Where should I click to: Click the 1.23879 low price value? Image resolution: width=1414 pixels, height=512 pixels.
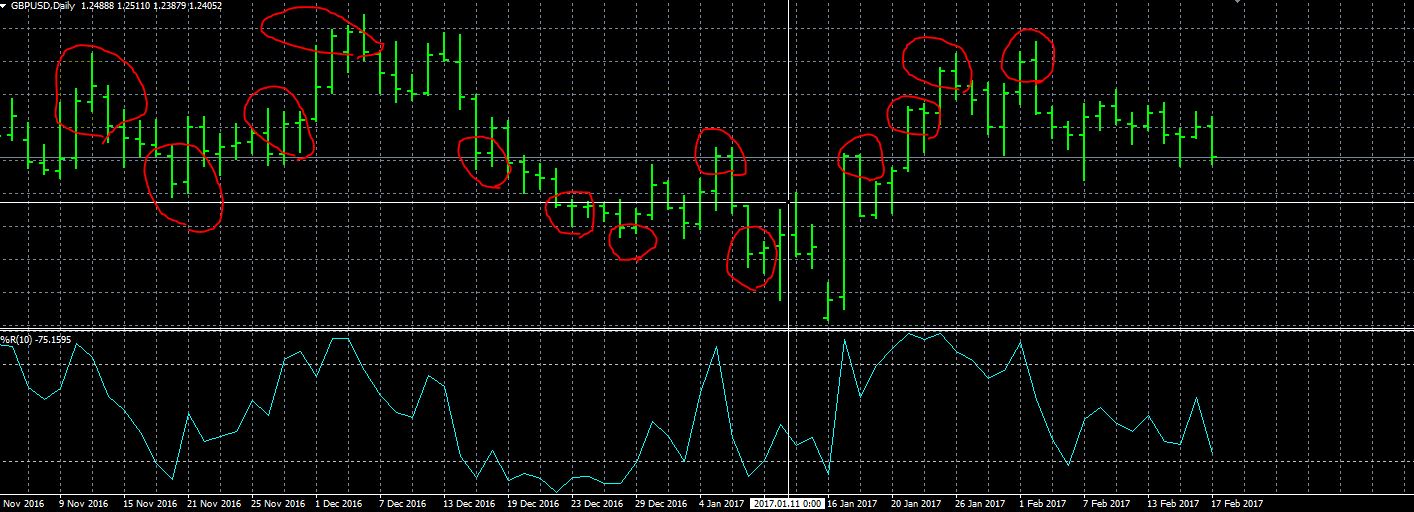pos(169,6)
